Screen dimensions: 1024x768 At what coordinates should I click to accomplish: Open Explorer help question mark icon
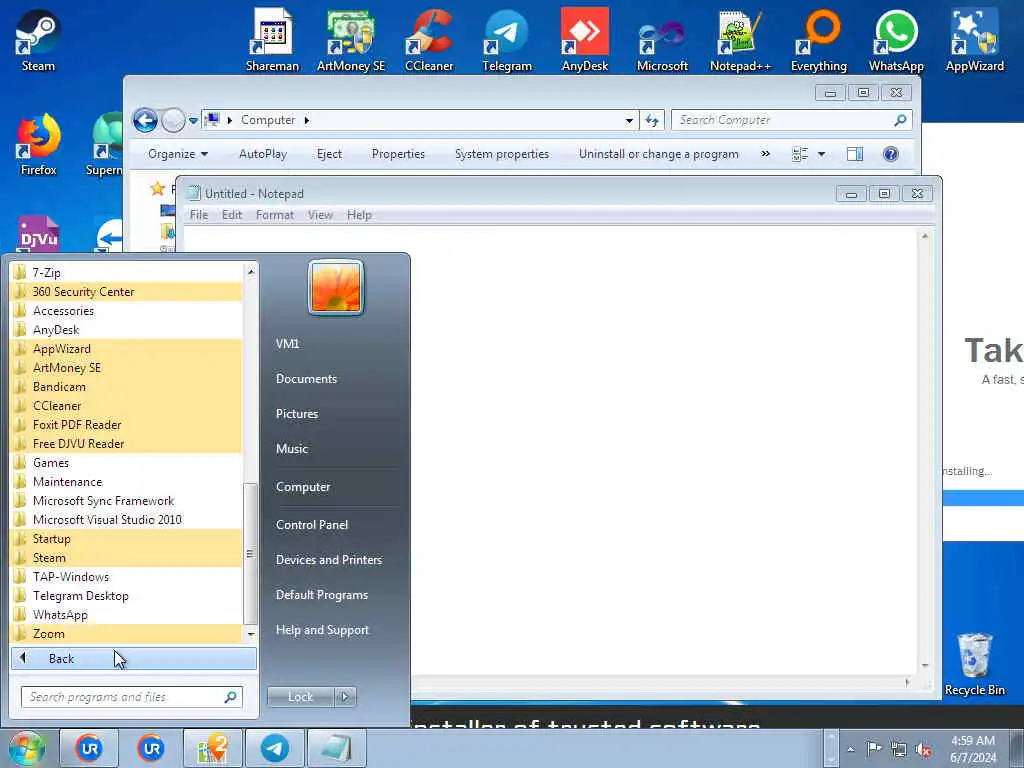point(890,154)
